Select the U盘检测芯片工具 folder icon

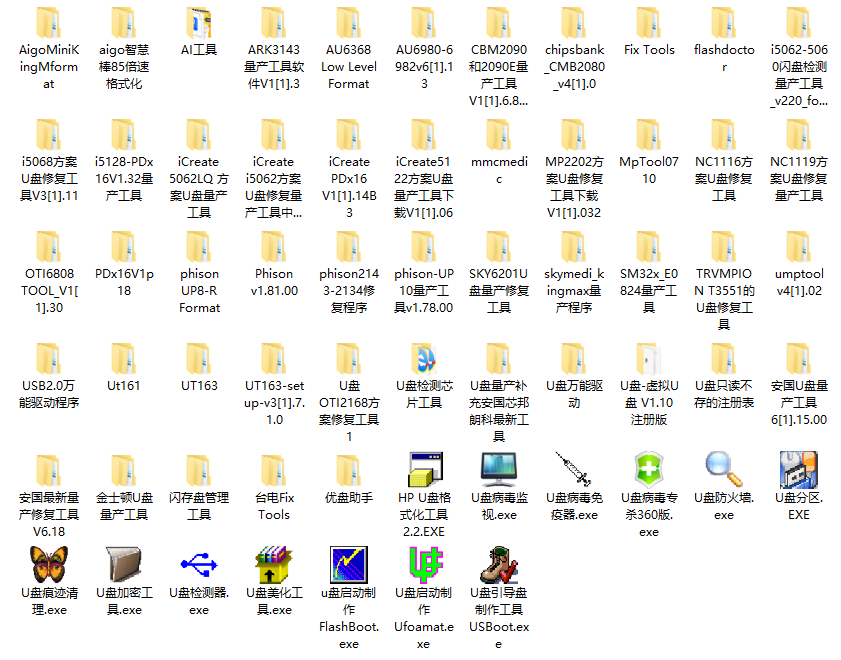(424, 358)
